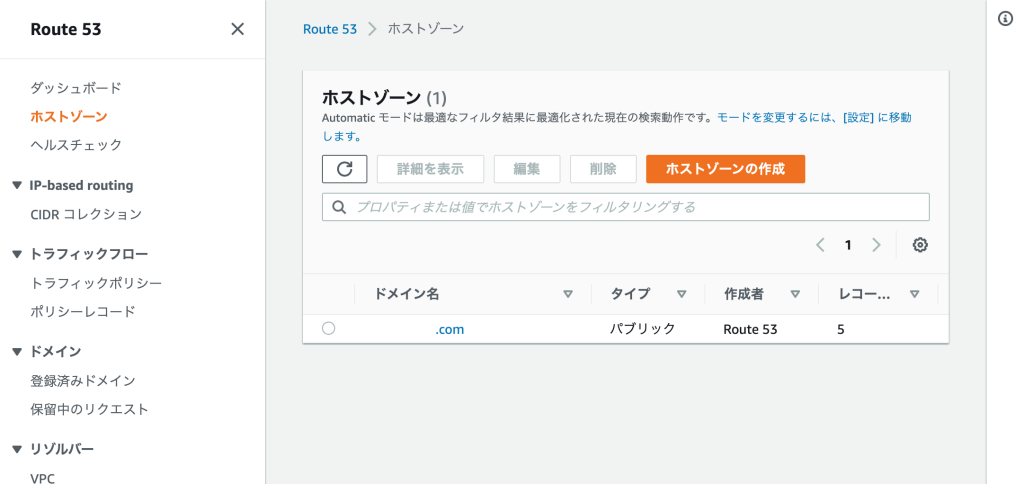Sort by 作成者 column arrow
The height and width of the screenshot is (484, 1024).
point(795,295)
